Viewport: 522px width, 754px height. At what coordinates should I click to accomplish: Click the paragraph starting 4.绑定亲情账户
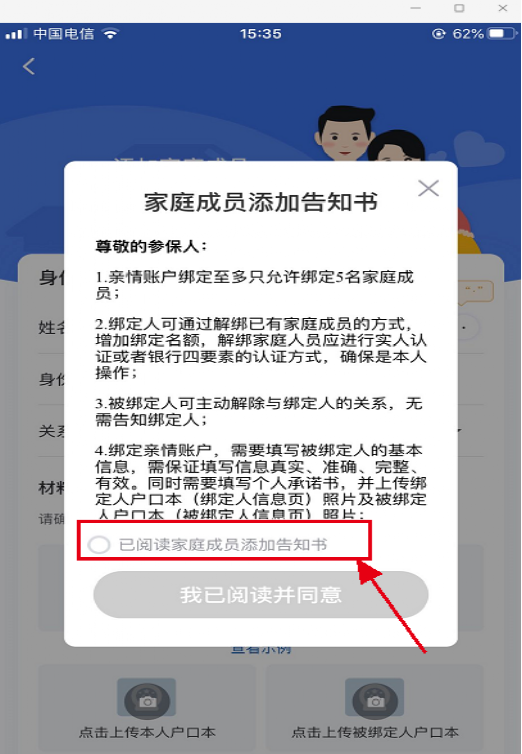pos(261,482)
